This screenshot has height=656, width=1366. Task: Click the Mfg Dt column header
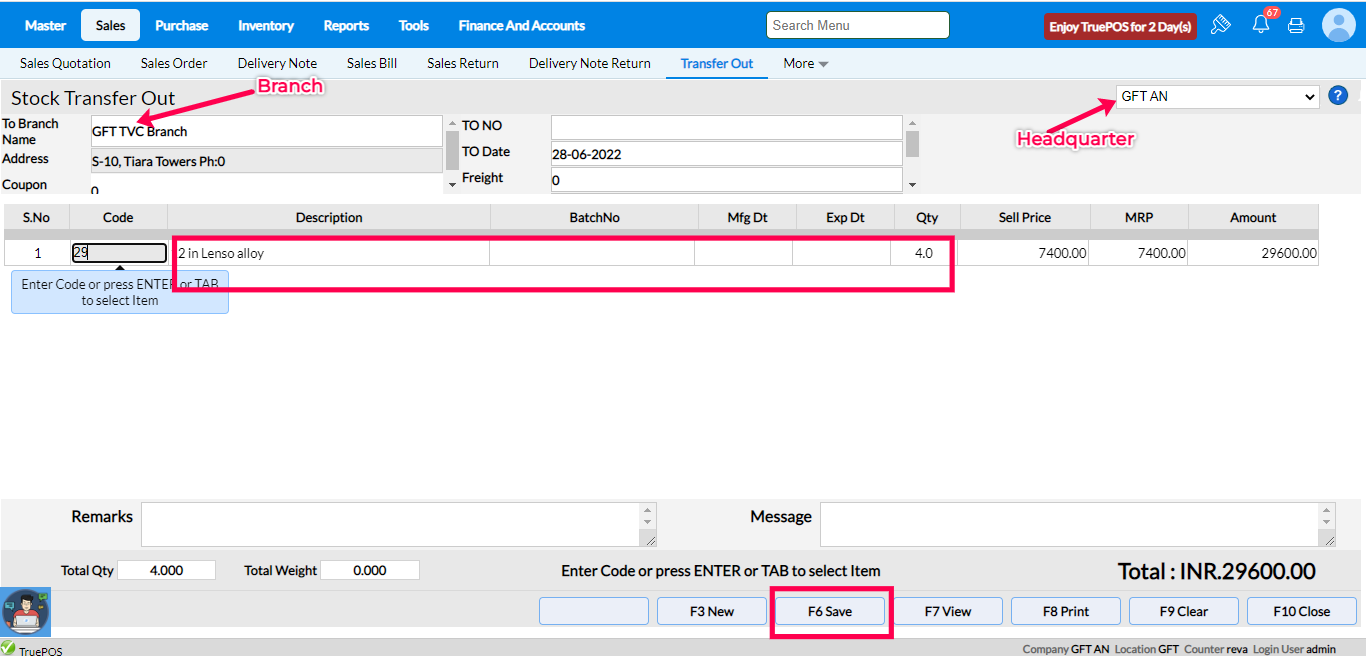(747, 217)
